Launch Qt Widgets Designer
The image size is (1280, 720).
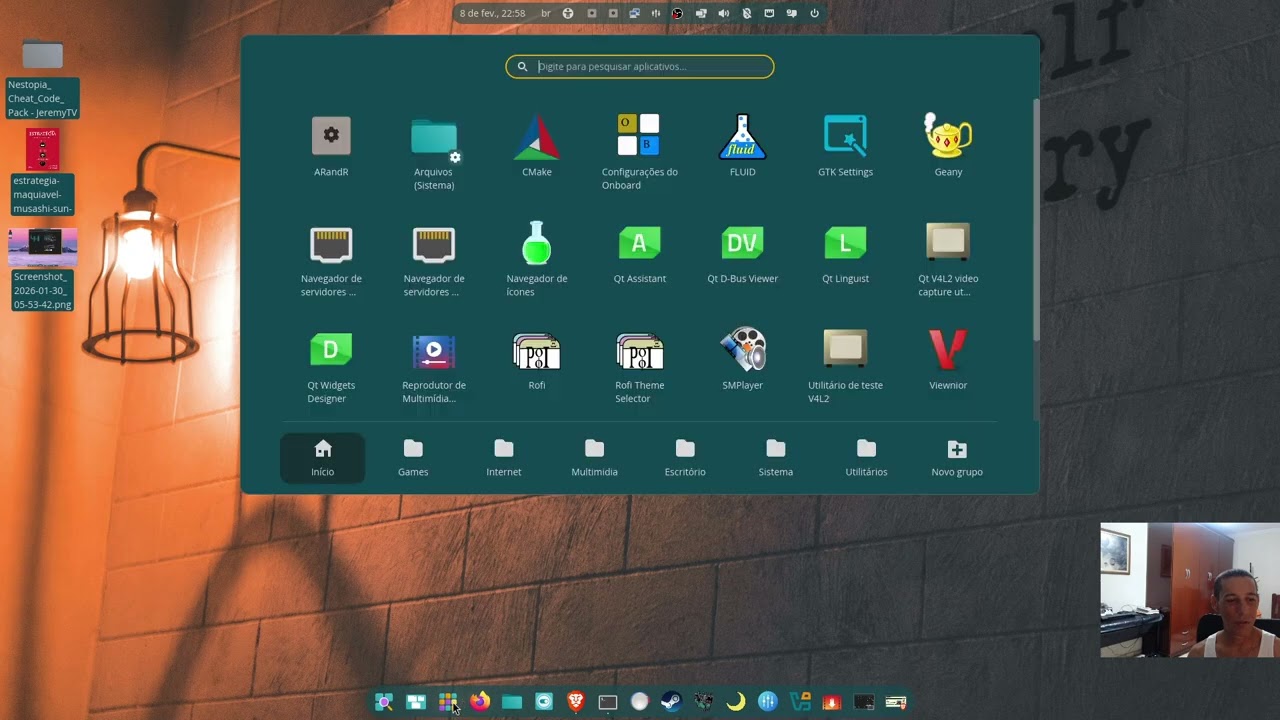(331, 366)
